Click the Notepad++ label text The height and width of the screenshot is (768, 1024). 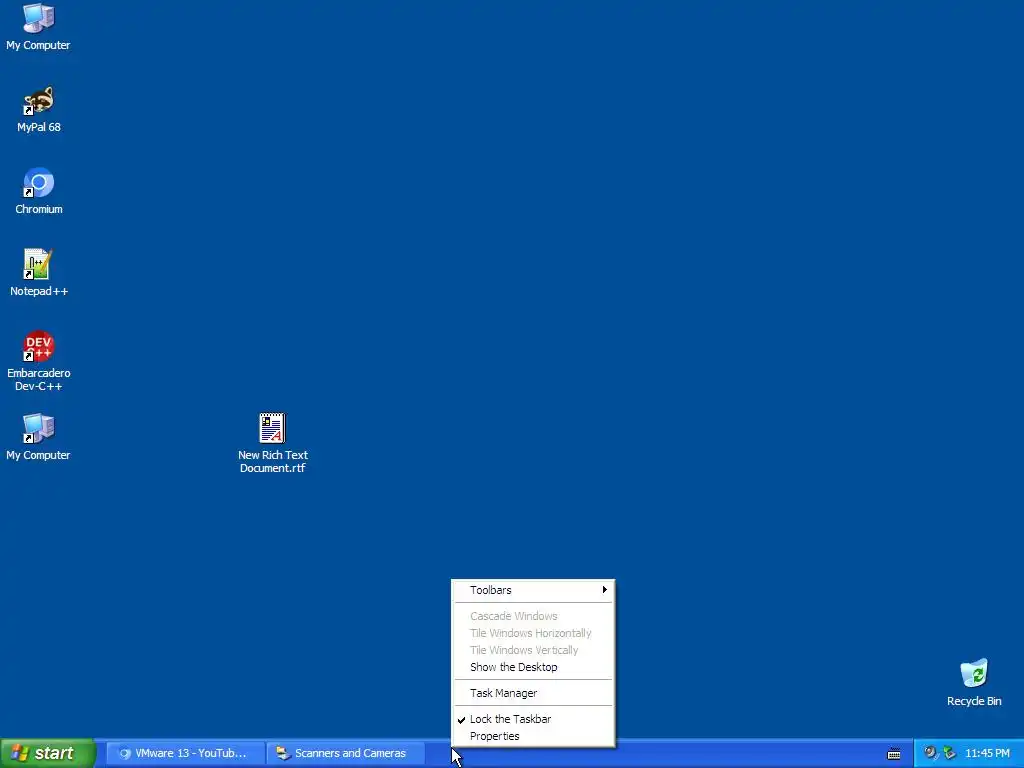(39, 291)
